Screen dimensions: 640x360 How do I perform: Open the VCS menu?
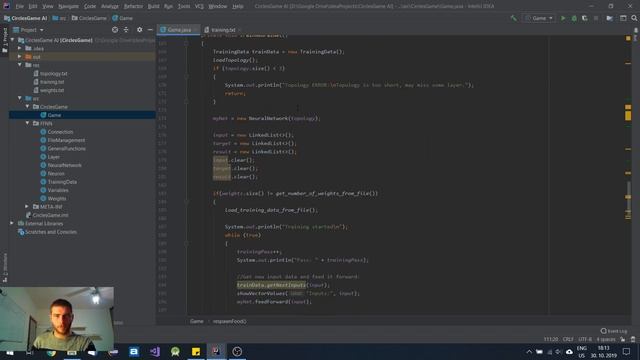point(199,7)
